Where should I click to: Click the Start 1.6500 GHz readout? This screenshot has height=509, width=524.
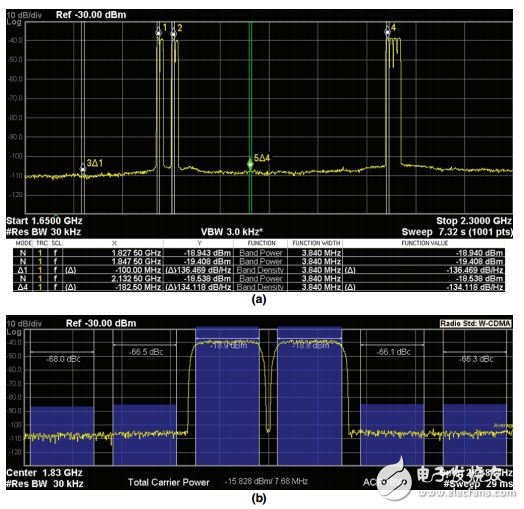44,221
